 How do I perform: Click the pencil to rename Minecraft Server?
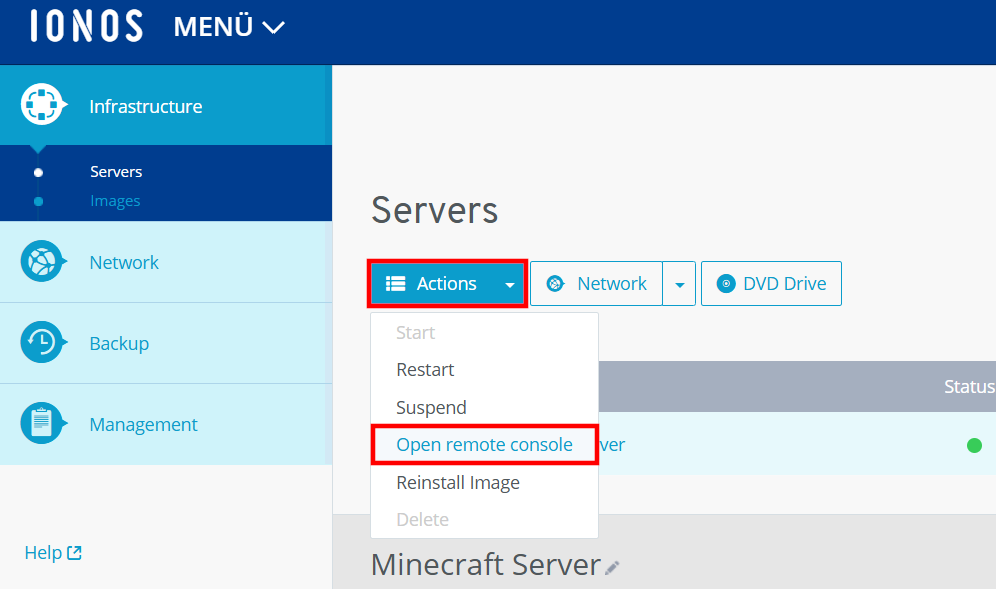coord(612,567)
